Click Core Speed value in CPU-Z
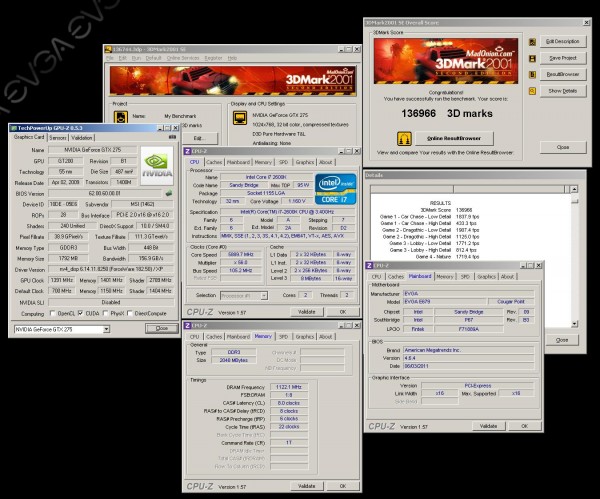 [x=241, y=254]
